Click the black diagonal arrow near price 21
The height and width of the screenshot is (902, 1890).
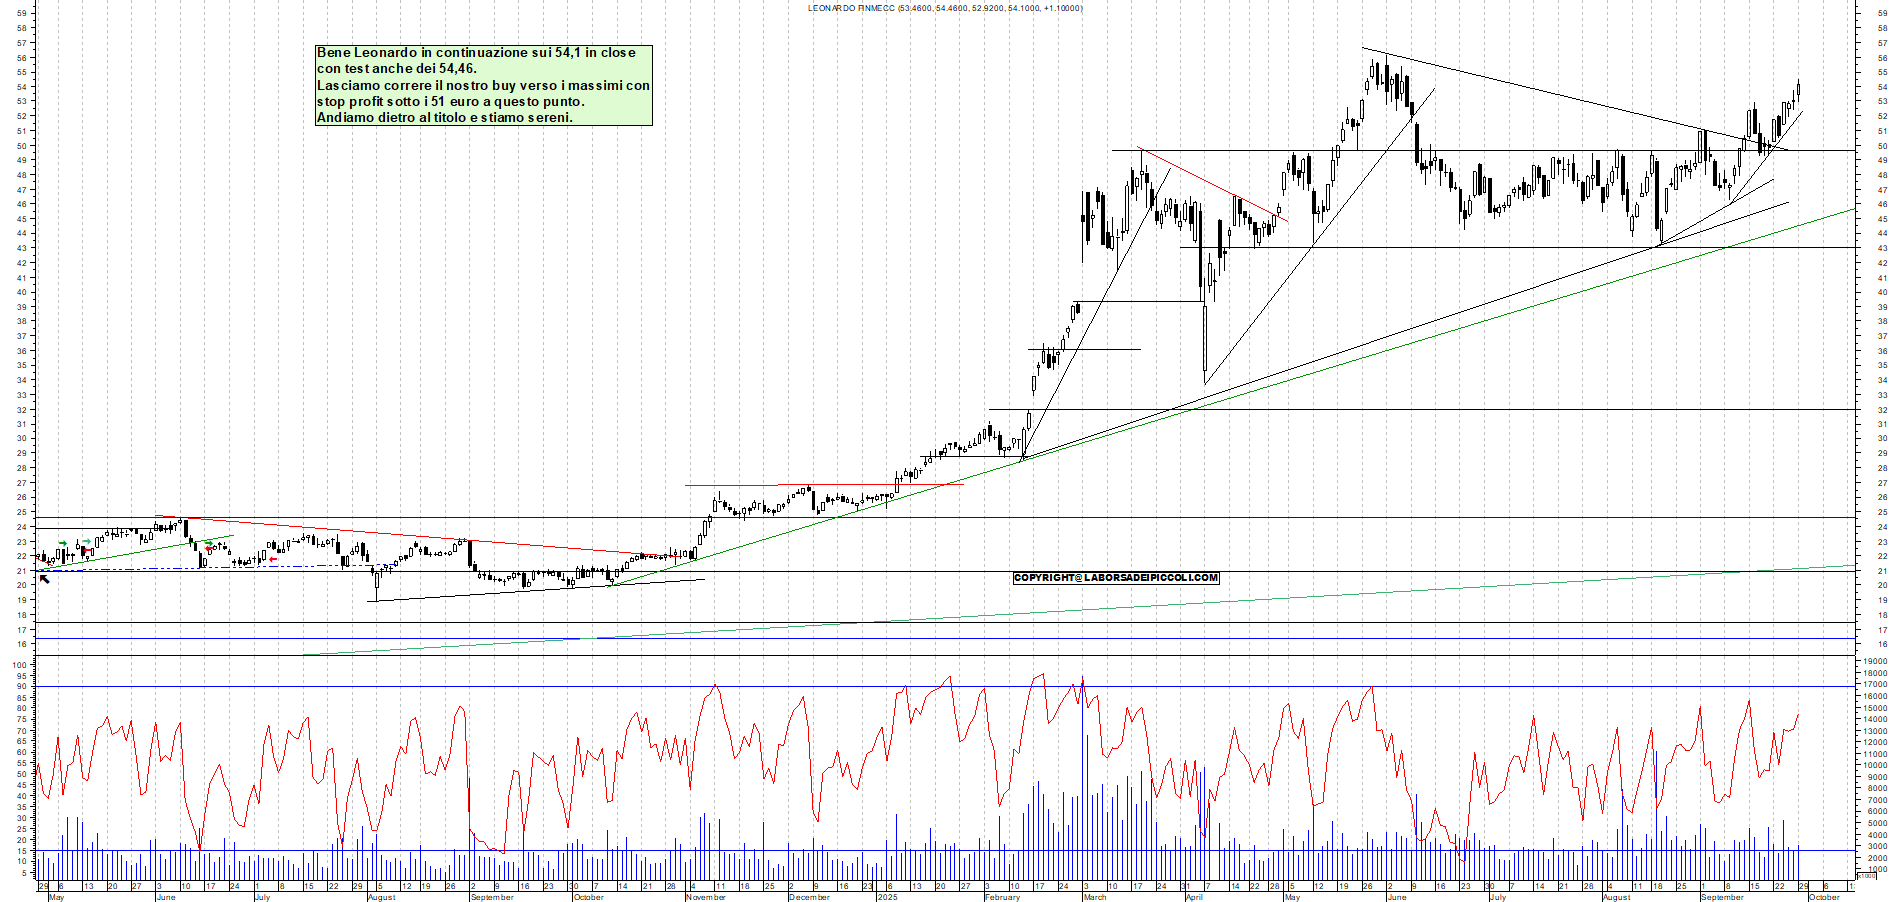click(44, 579)
